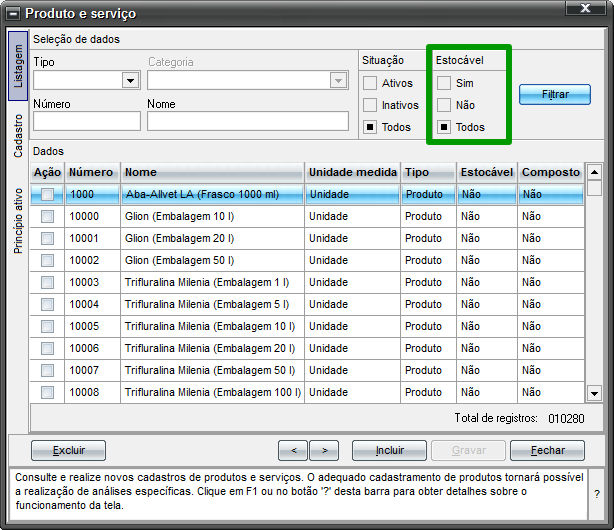Screen dimensions: 614x530
Task: Check the Não option under Estocável
Action: 444,105
